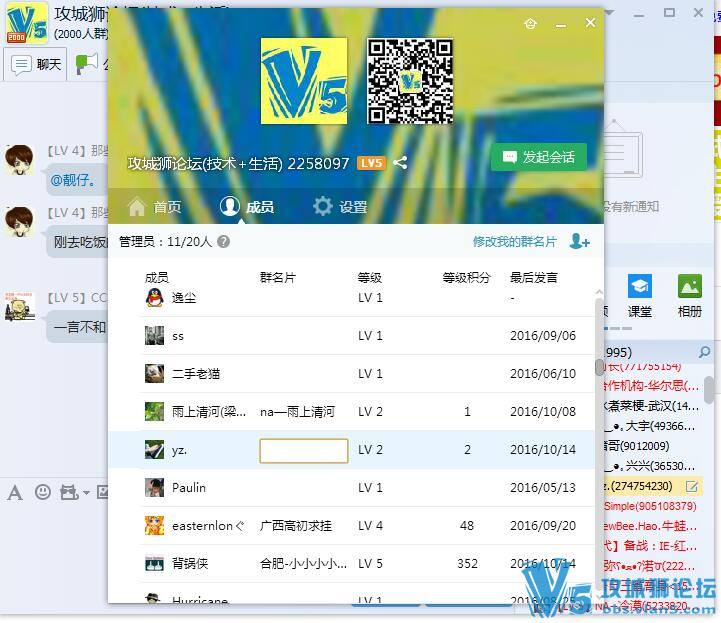
Task: Click the emoji smiley icon in chat toolbar
Action: 42,492
